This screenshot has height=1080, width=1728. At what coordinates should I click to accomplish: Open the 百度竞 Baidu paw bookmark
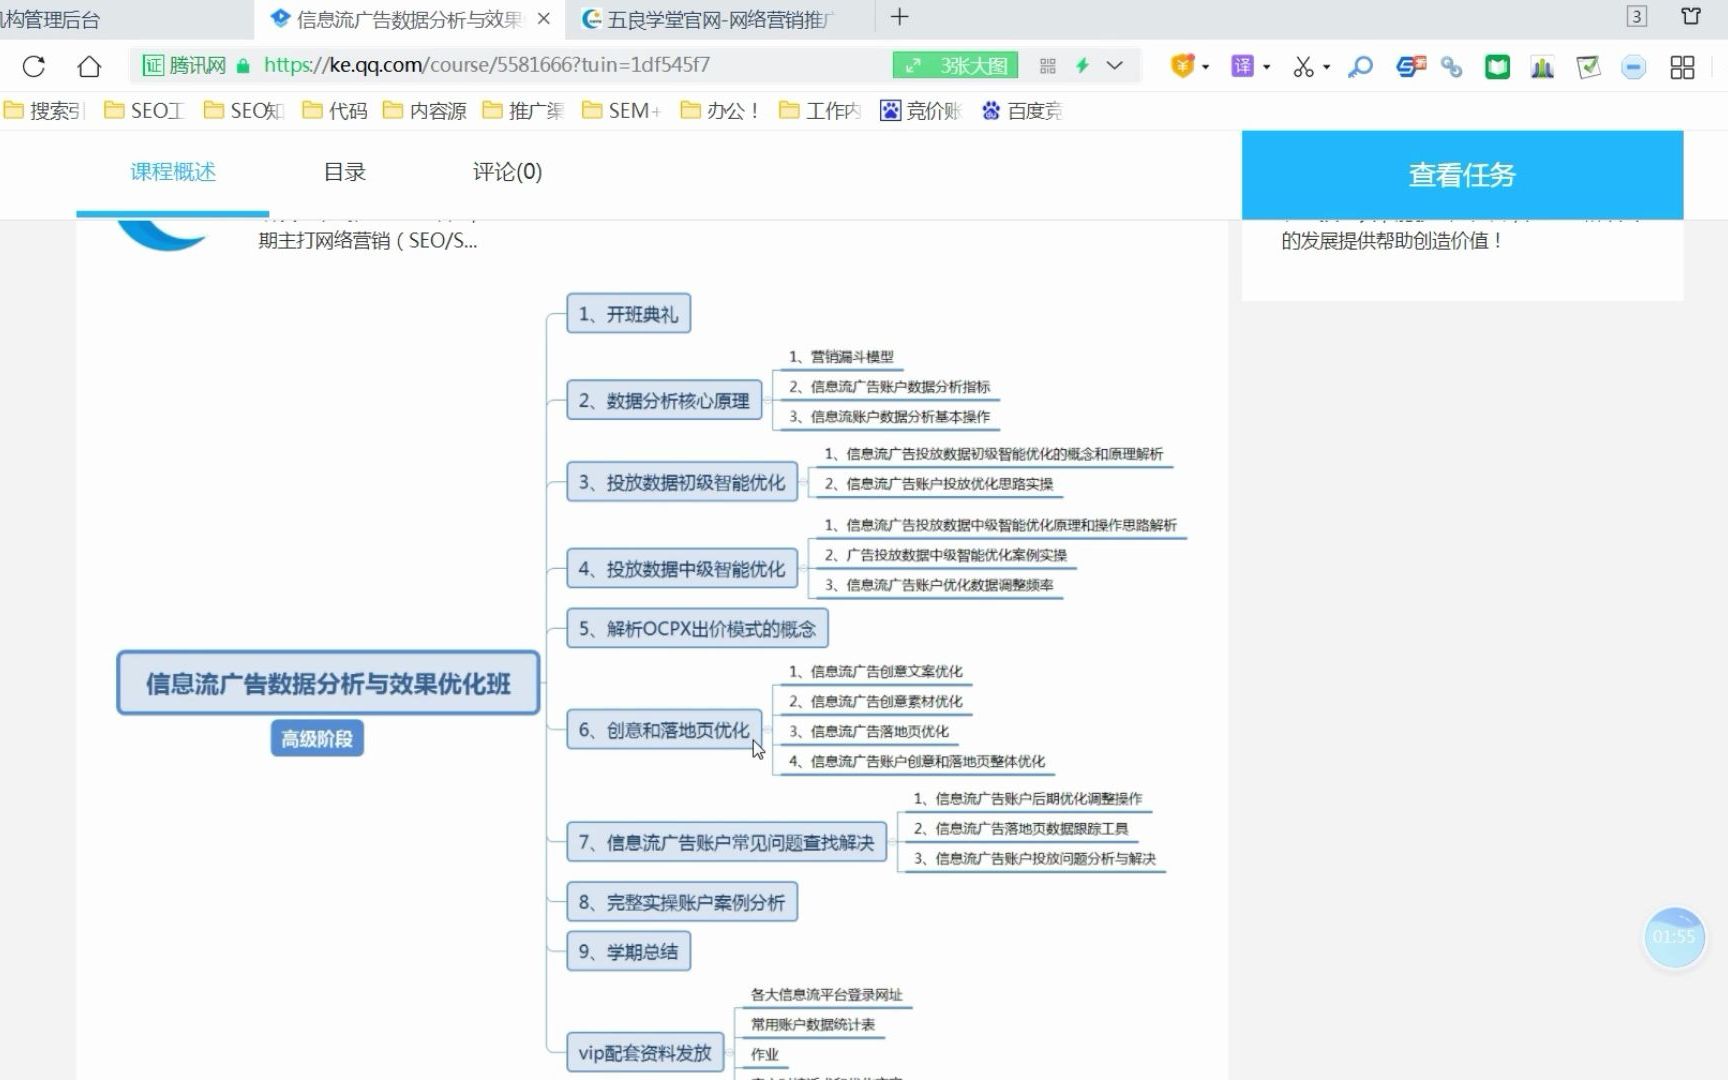[x=1021, y=110]
